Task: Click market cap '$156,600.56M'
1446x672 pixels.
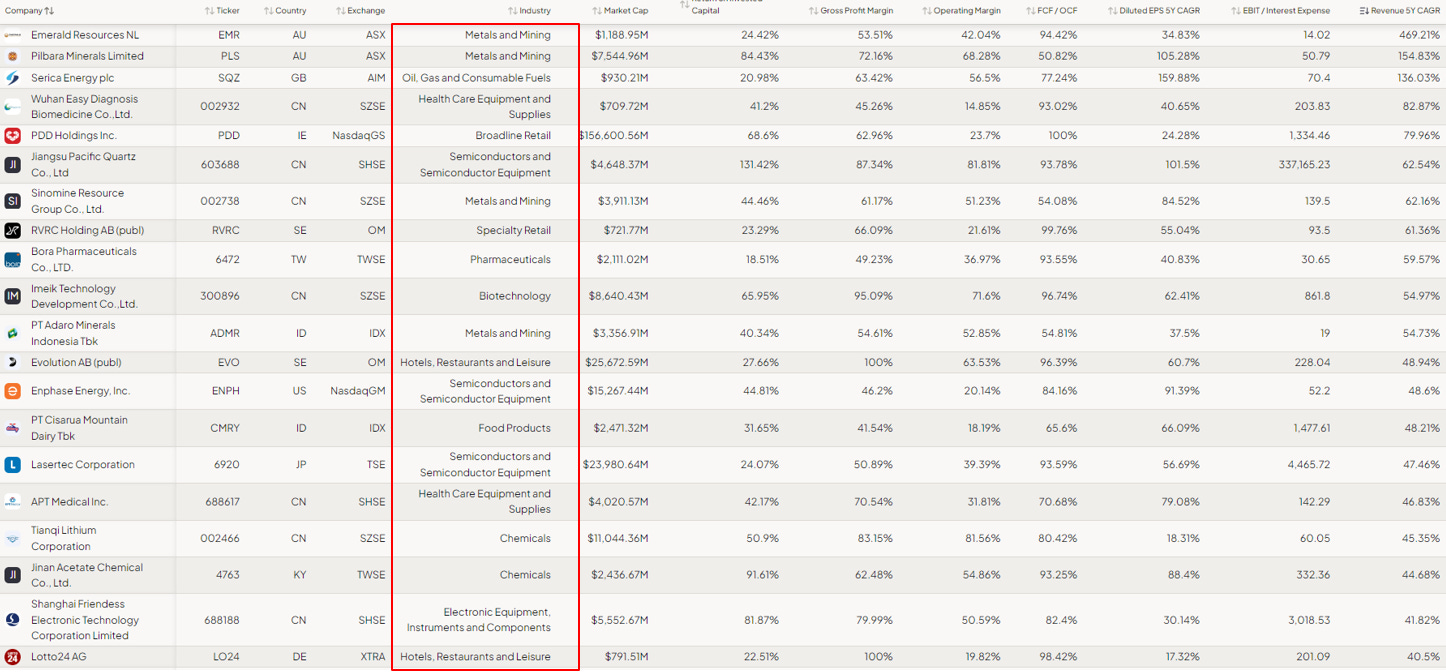Action: coord(614,136)
